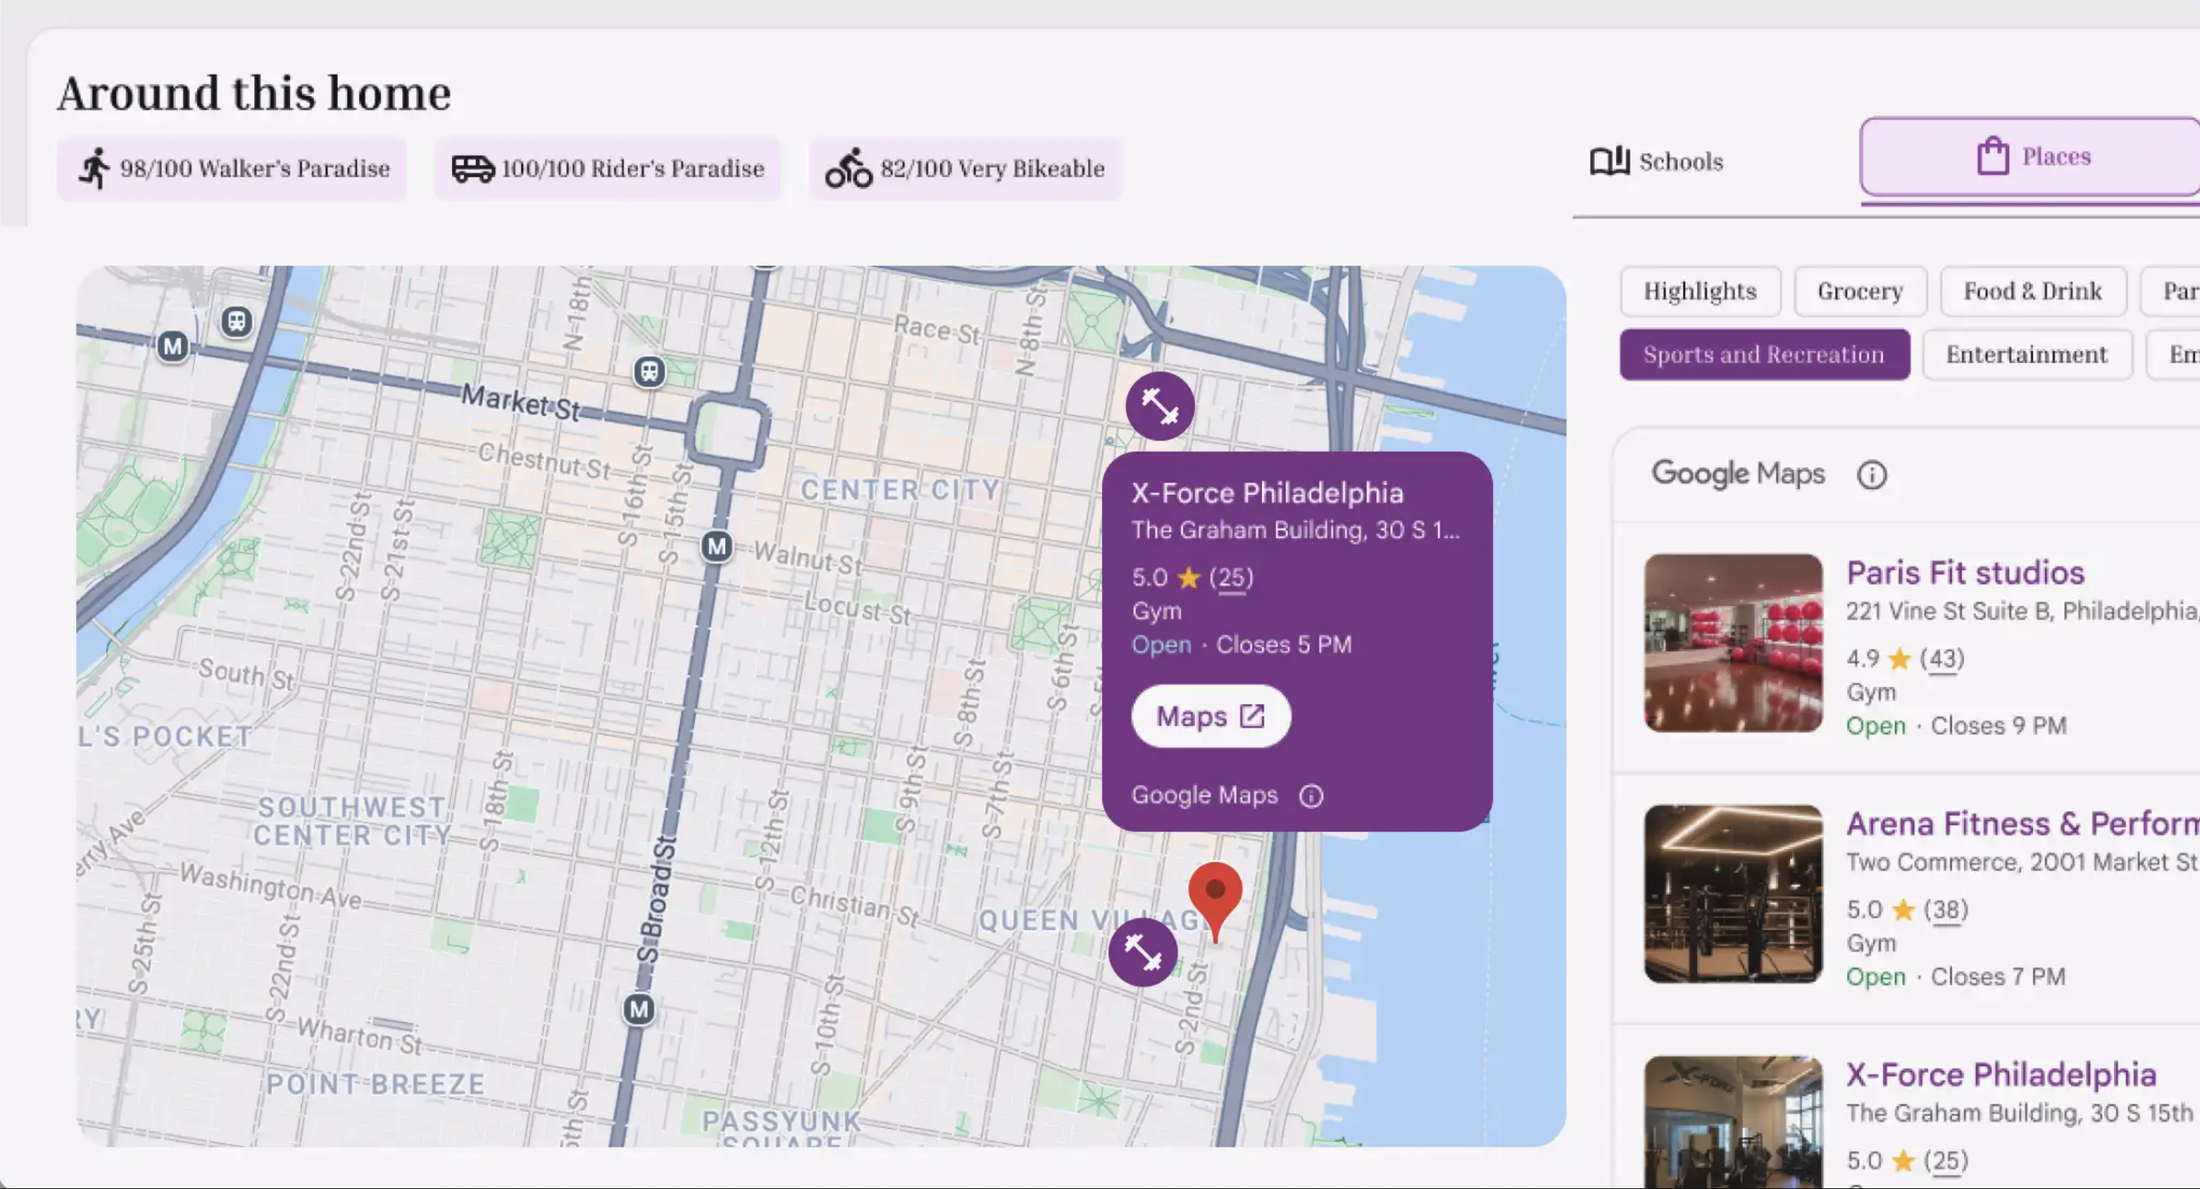The width and height of the screenshot is (2200, 1189).
Task: Click 'The Graham Building, 30 S 1...' popup address
Action: coord(1295,530)
